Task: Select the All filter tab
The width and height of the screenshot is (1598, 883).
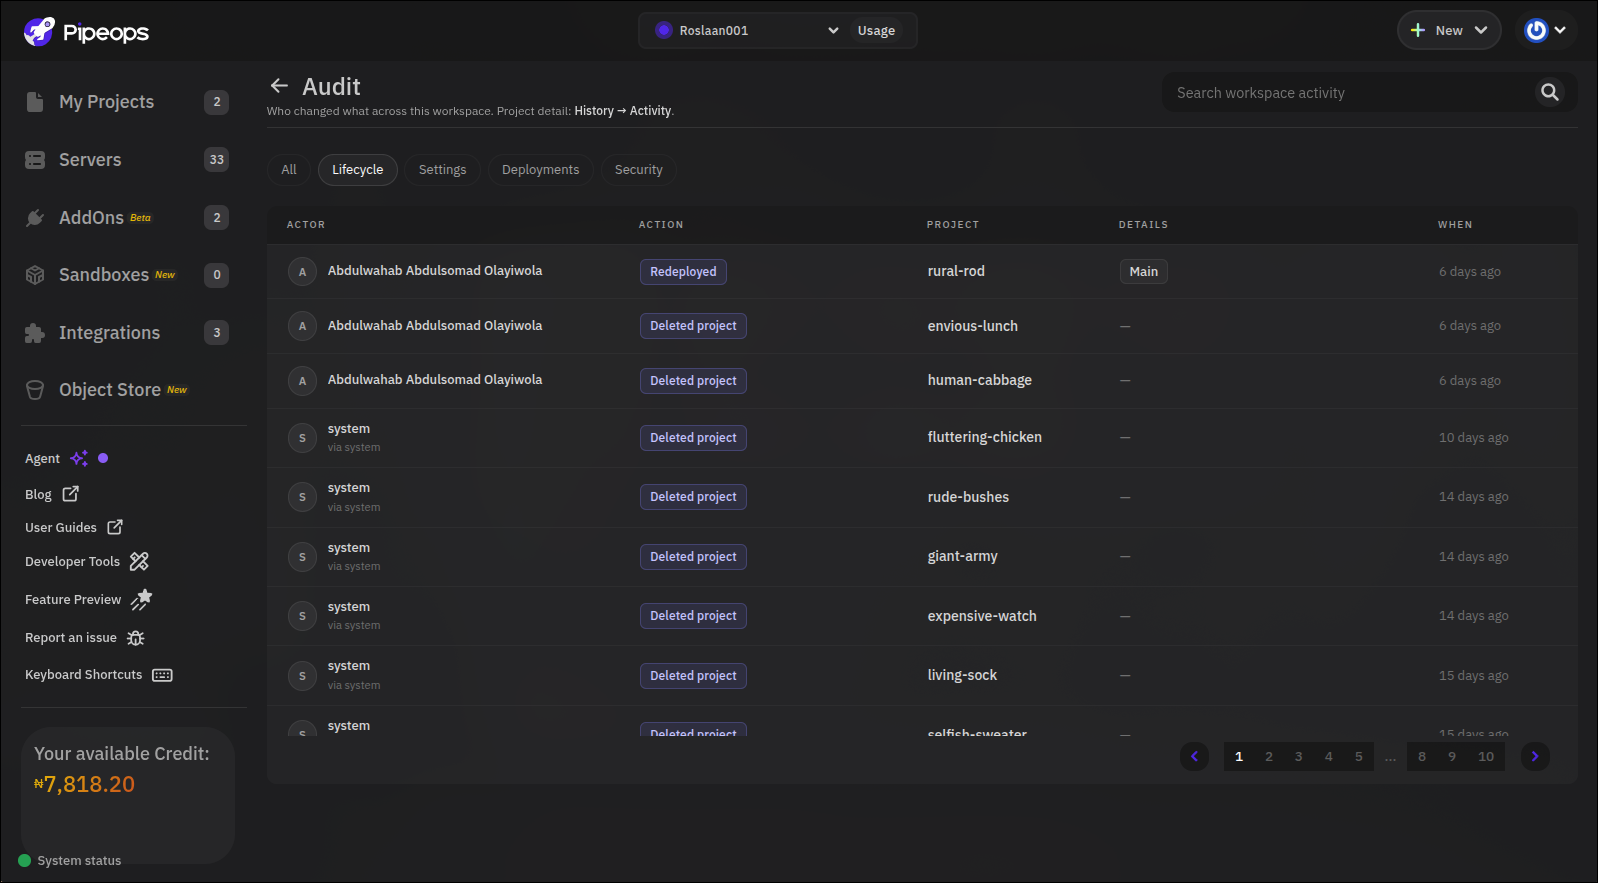Action: (x=289, y=170)
